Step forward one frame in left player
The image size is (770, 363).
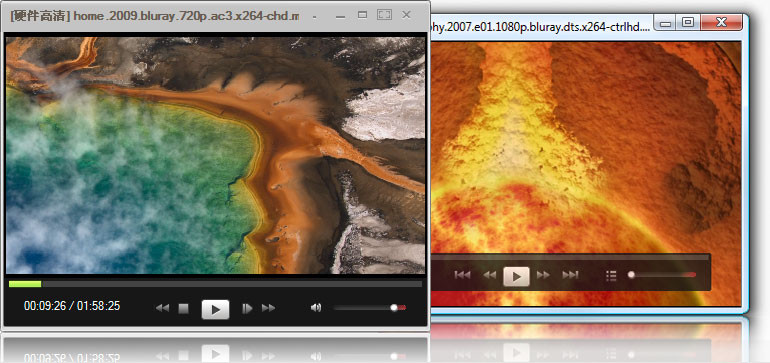tap(247, 308)
